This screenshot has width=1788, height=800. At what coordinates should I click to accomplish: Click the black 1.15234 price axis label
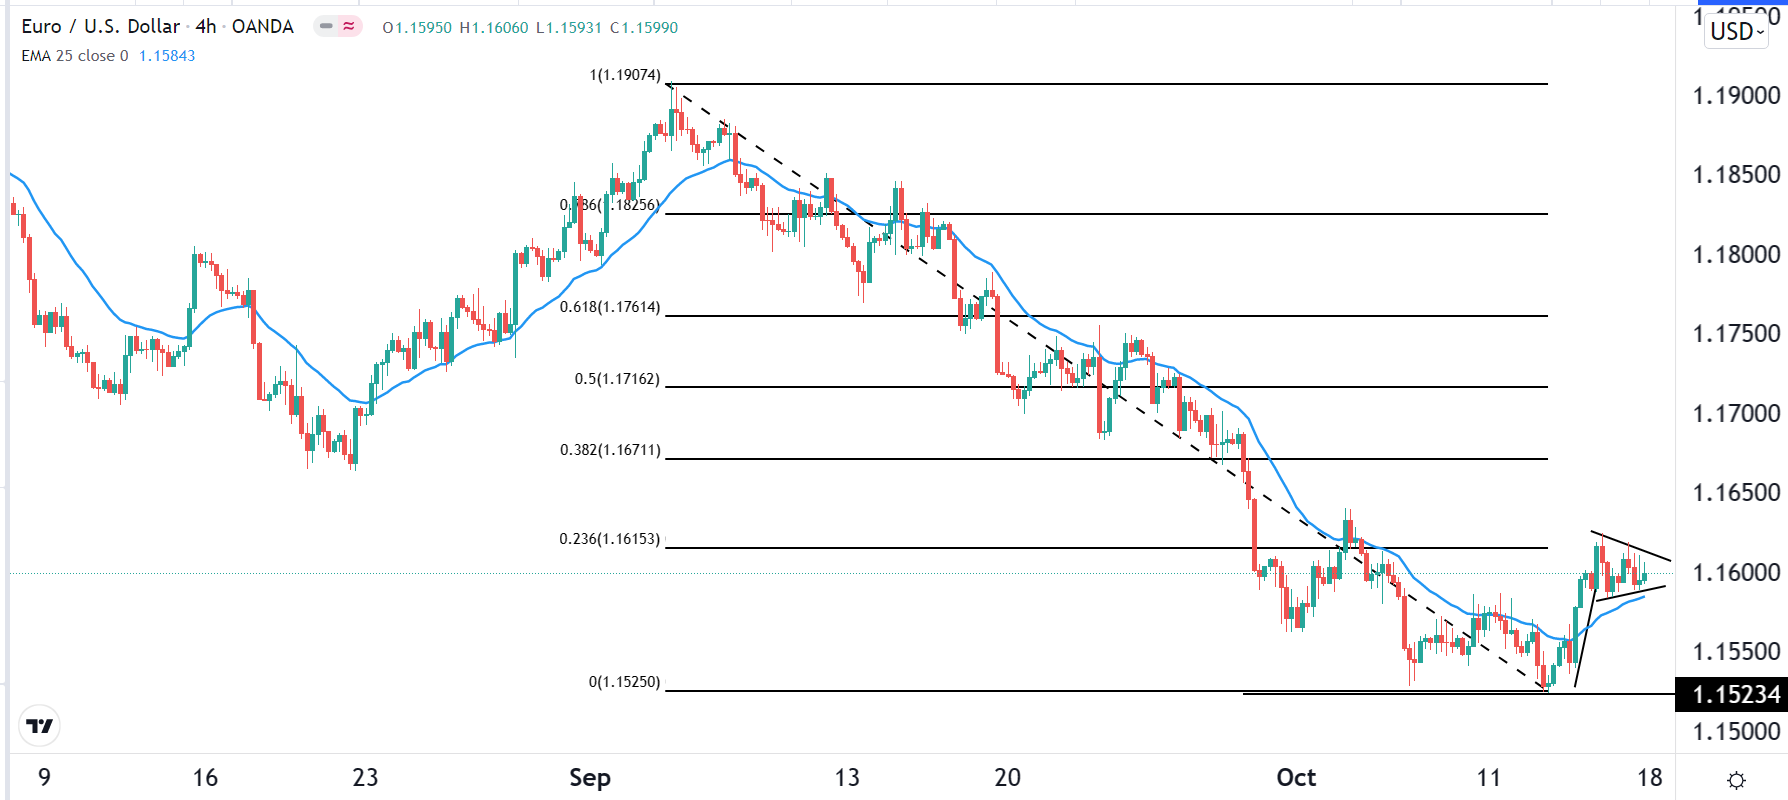1735,694
